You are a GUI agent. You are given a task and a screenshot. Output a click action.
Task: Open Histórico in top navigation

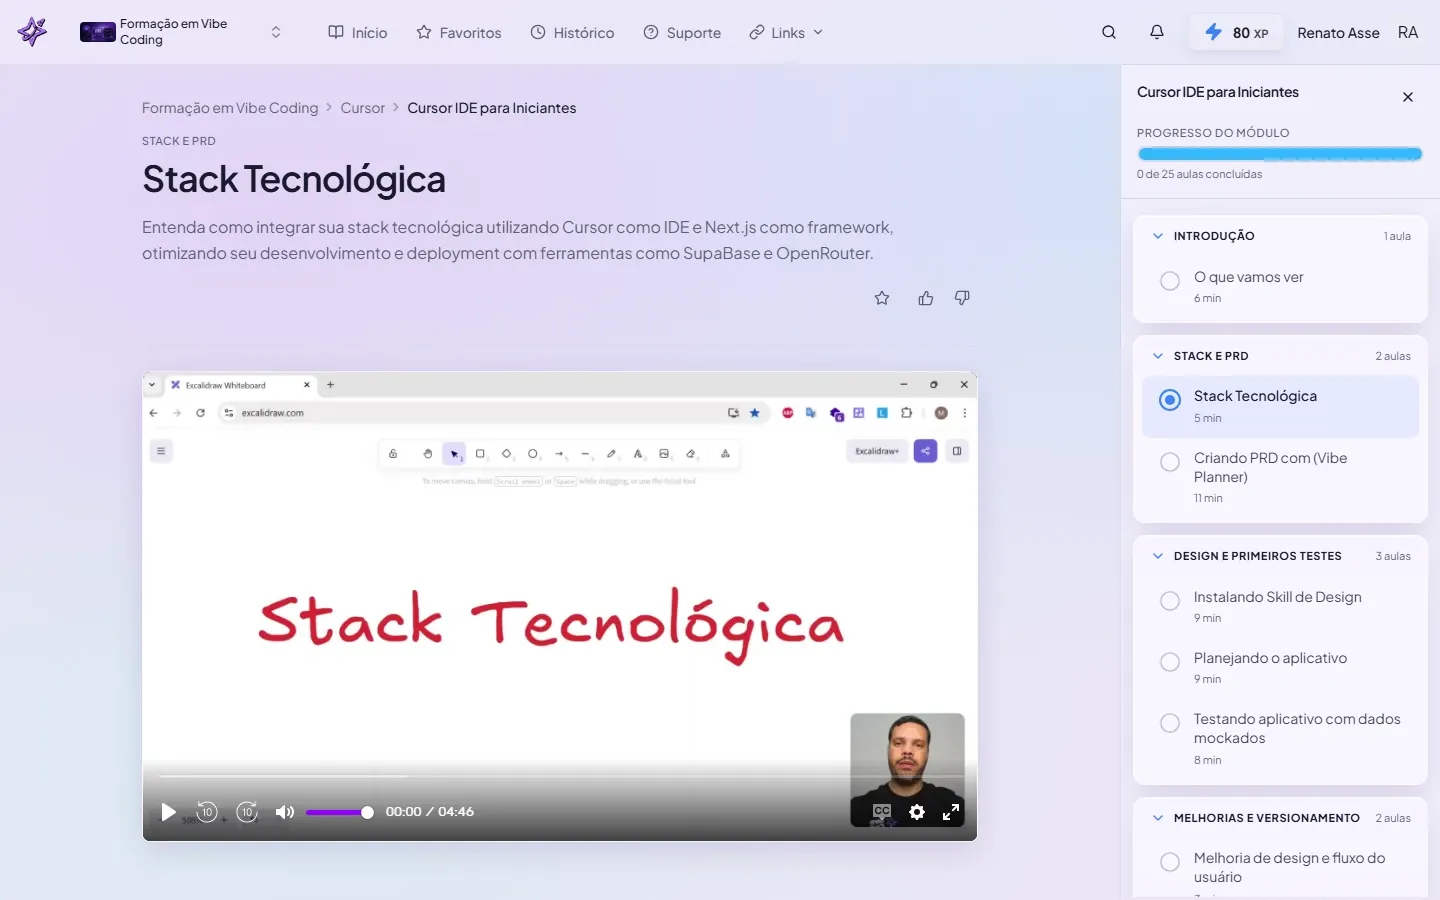coord(572,32)
